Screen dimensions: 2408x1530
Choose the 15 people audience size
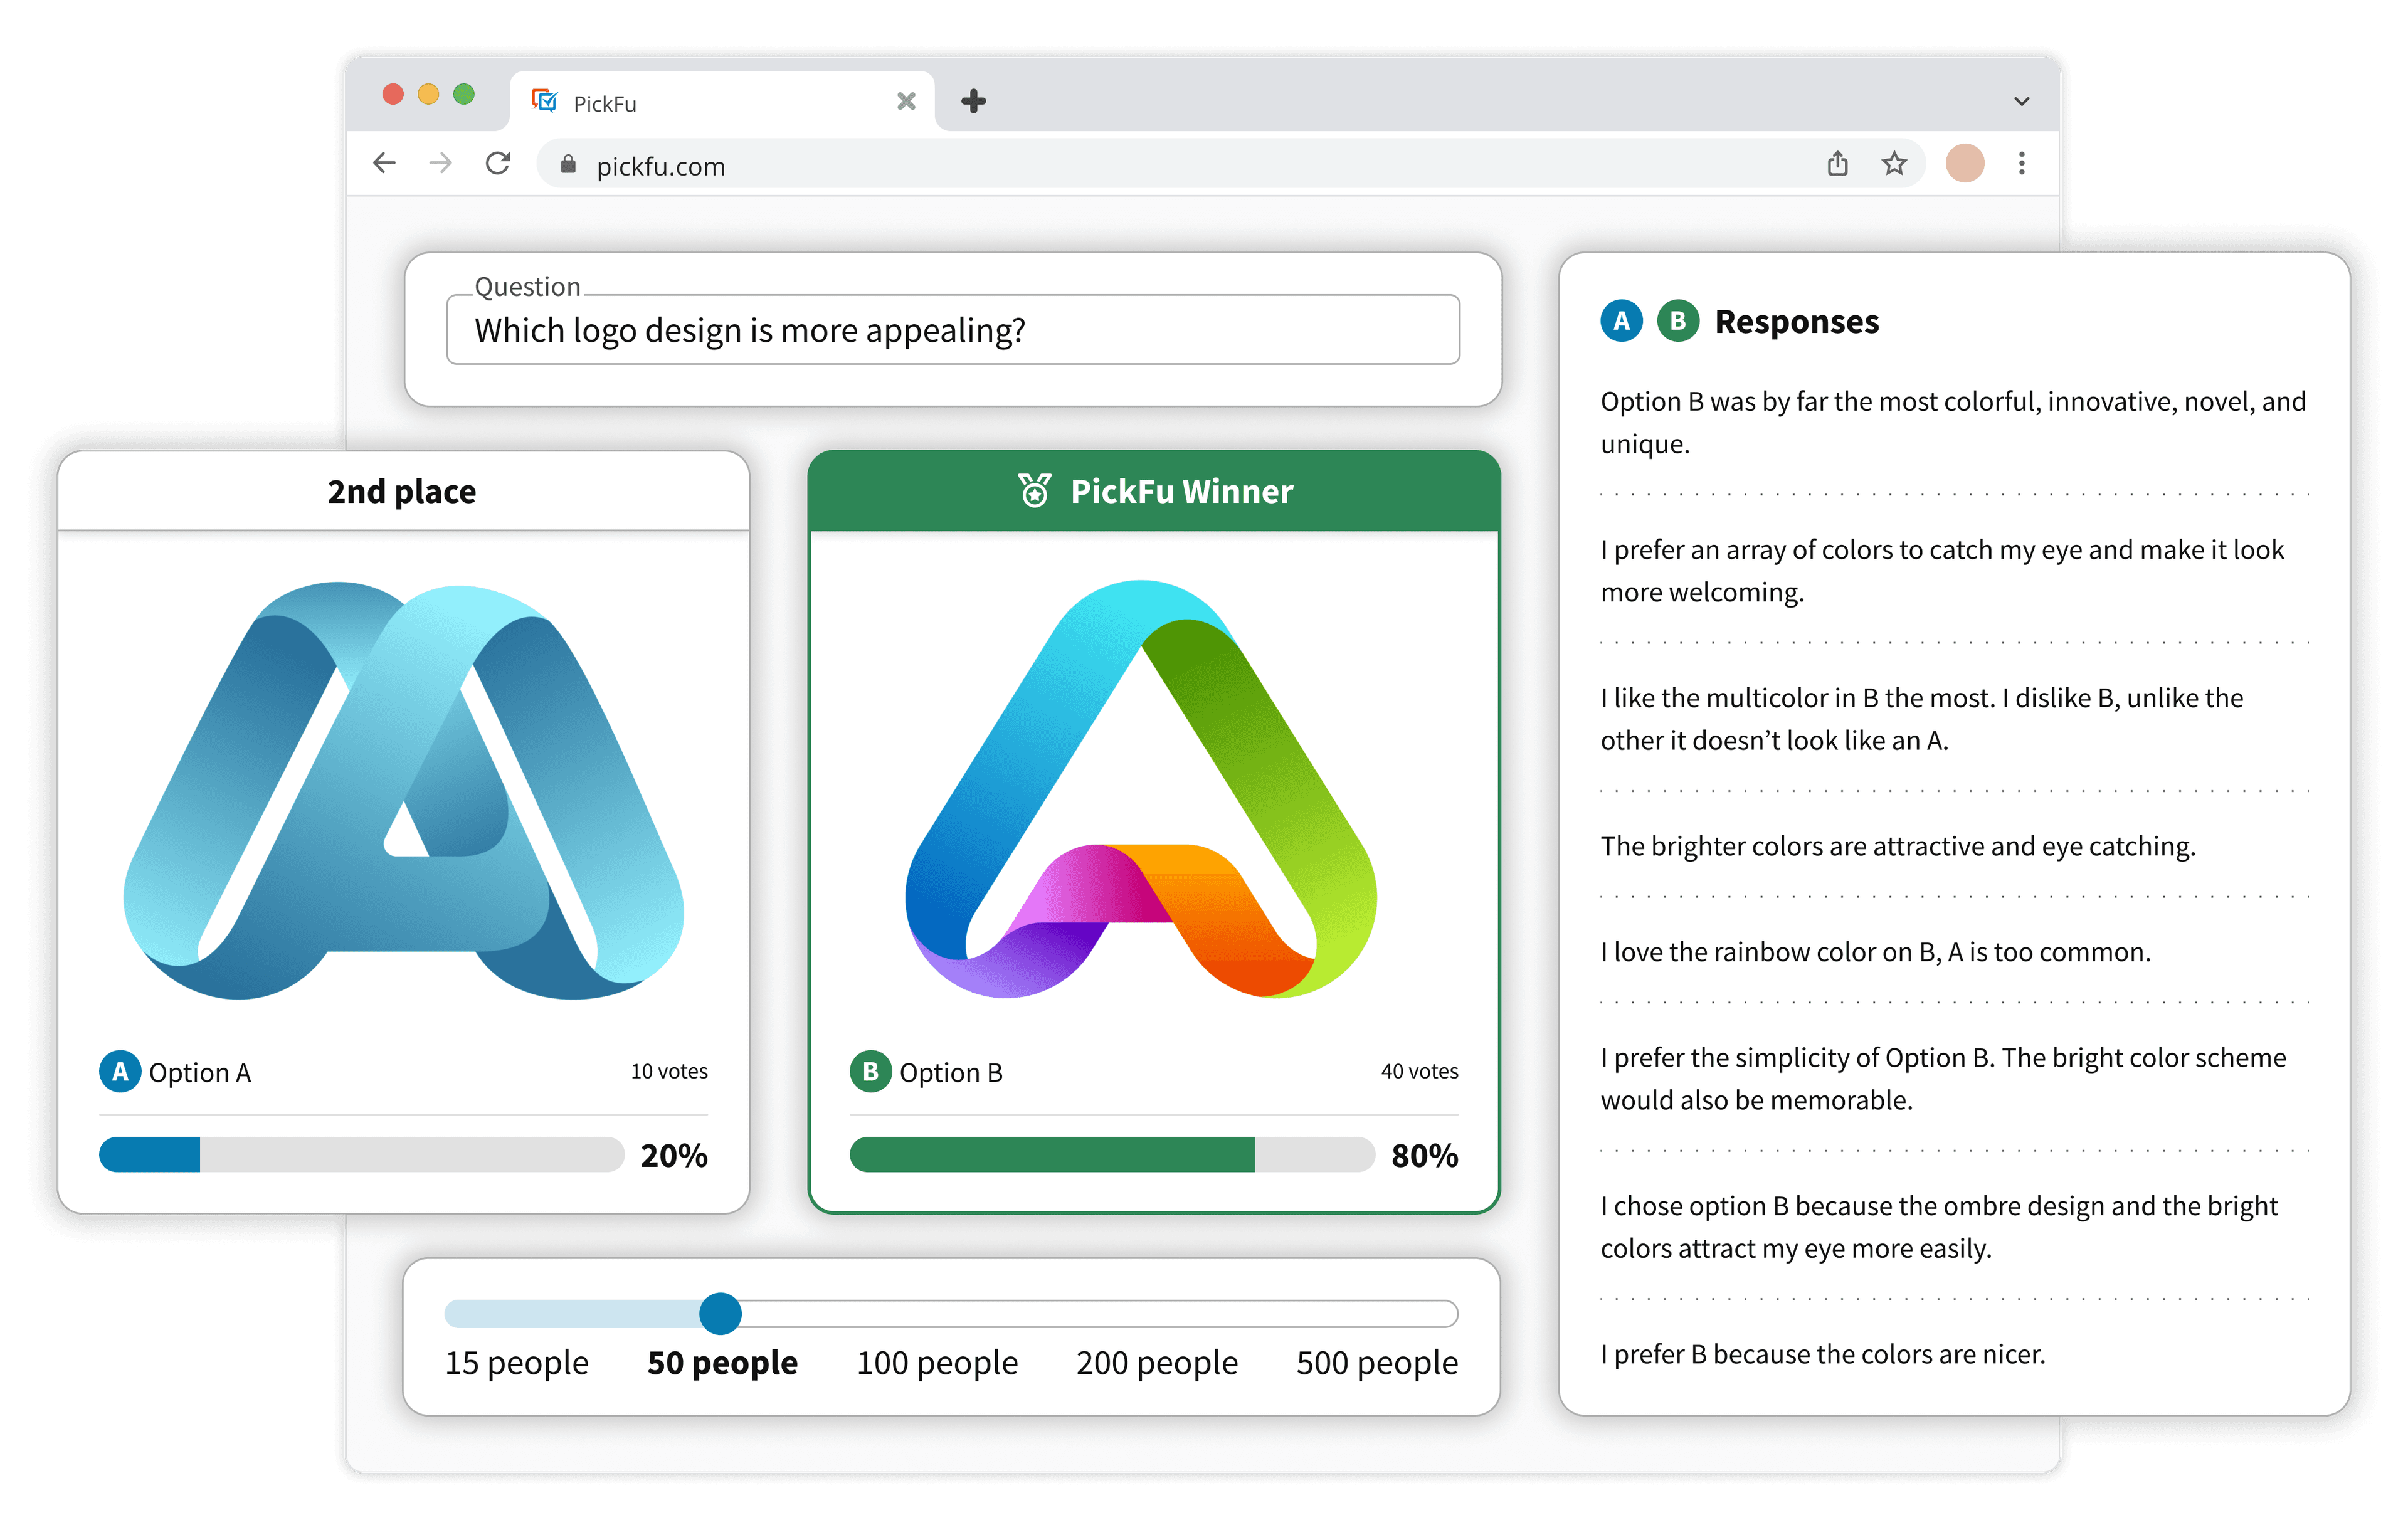pos(517,1363)
